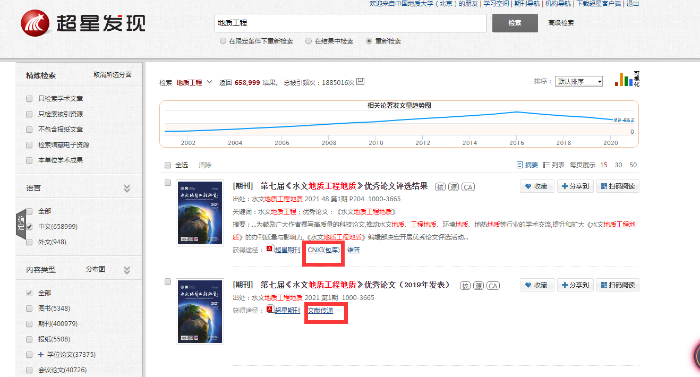Click 收藏 button on first result

point(537,186)
